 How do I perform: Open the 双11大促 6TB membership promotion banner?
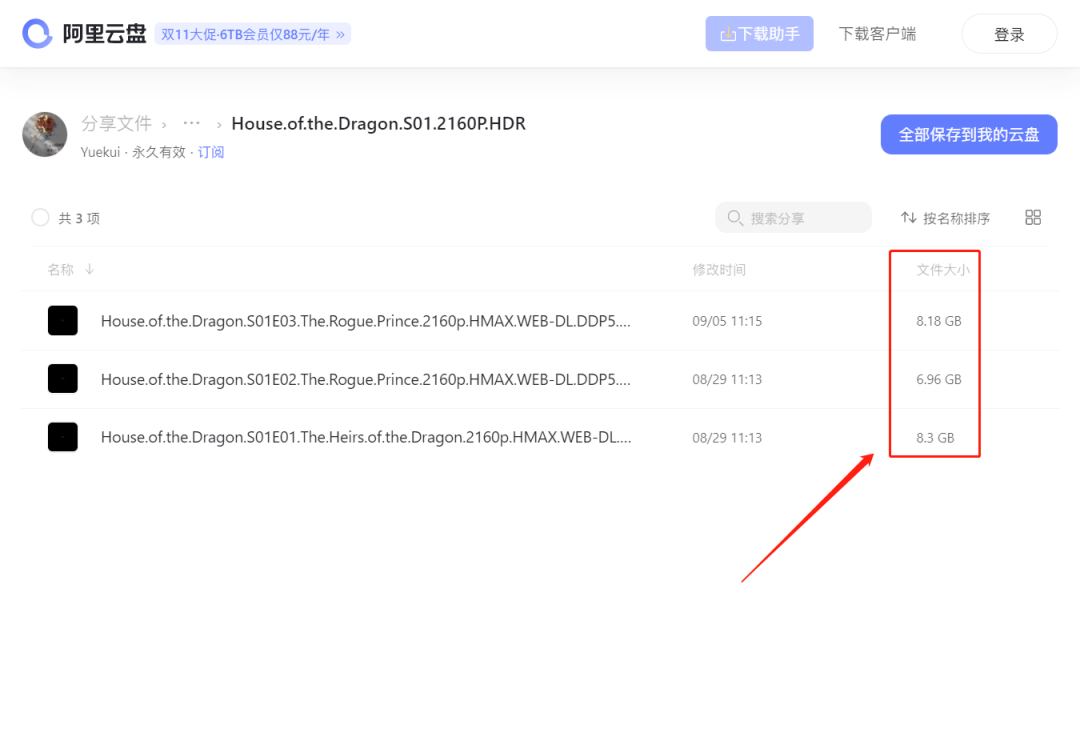[253, 34]
